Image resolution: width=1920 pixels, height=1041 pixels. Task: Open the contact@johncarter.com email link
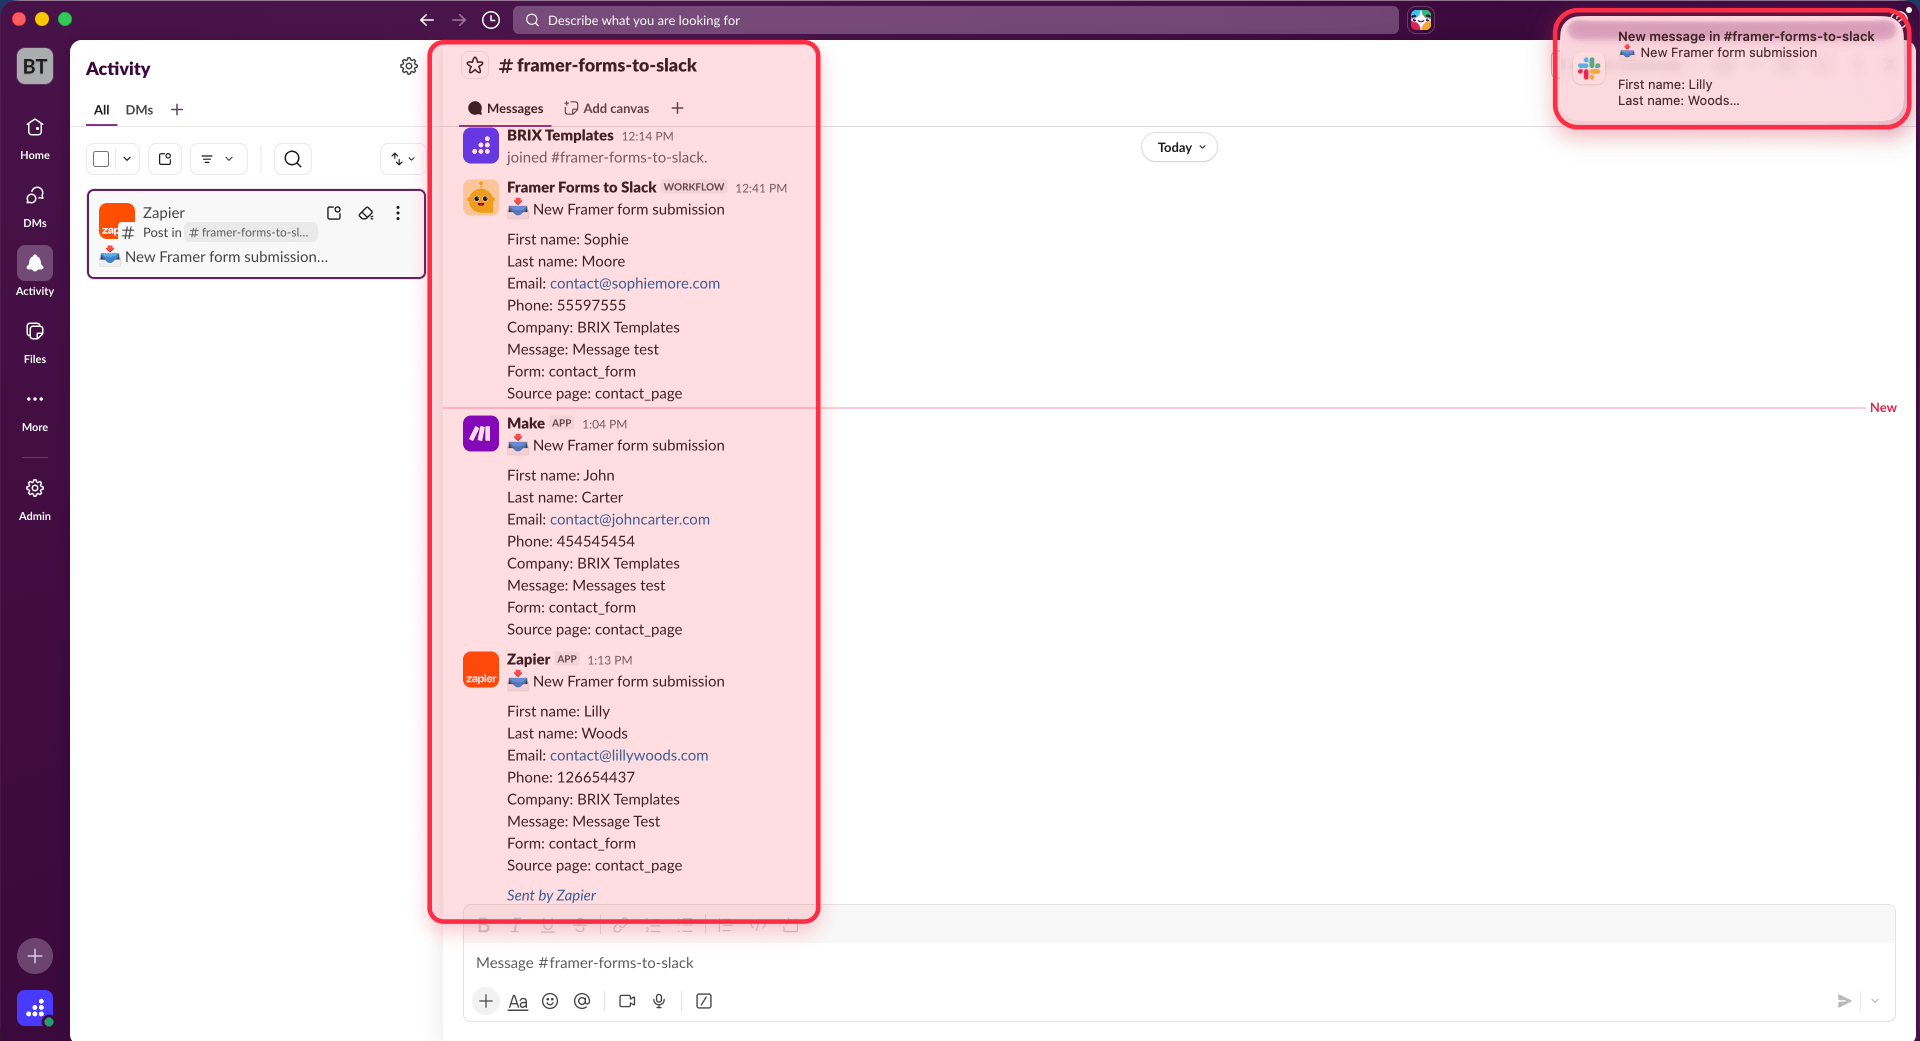[x=630, y=519]
